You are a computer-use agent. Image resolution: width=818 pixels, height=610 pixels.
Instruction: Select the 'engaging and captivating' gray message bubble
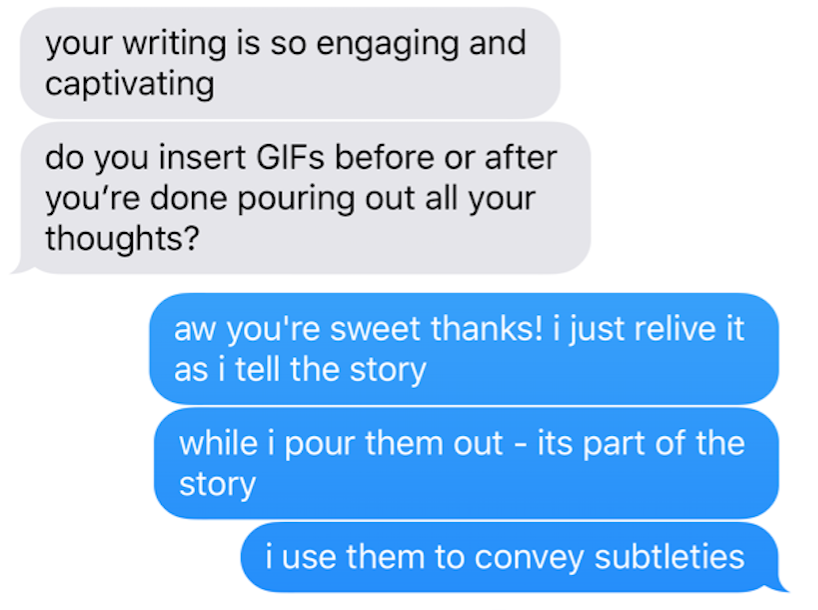point(290,63)
